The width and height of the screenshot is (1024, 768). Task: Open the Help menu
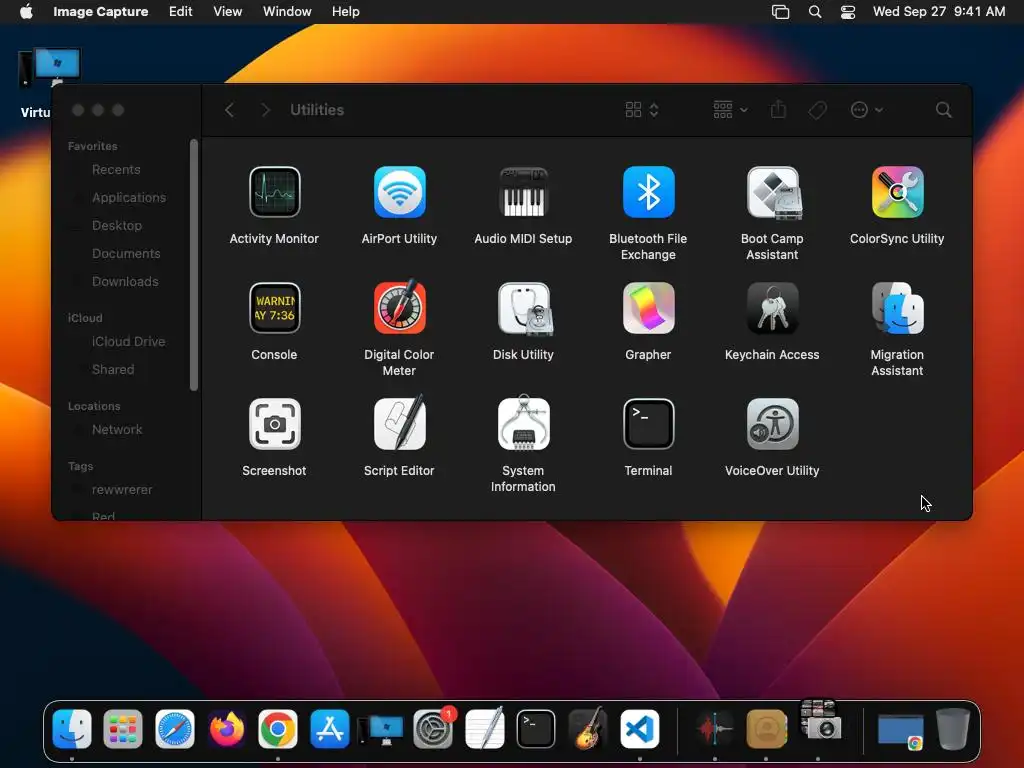345,12
